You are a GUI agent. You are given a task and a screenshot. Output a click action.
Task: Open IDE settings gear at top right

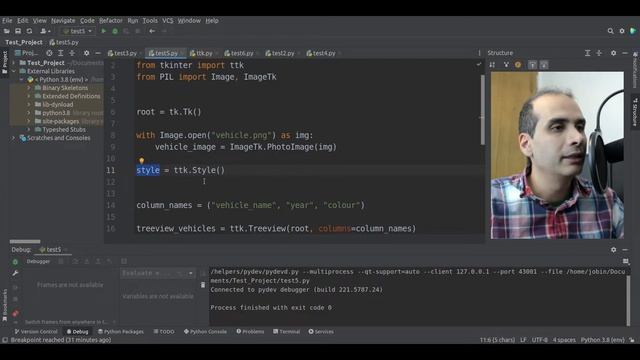tap(622, 31)
